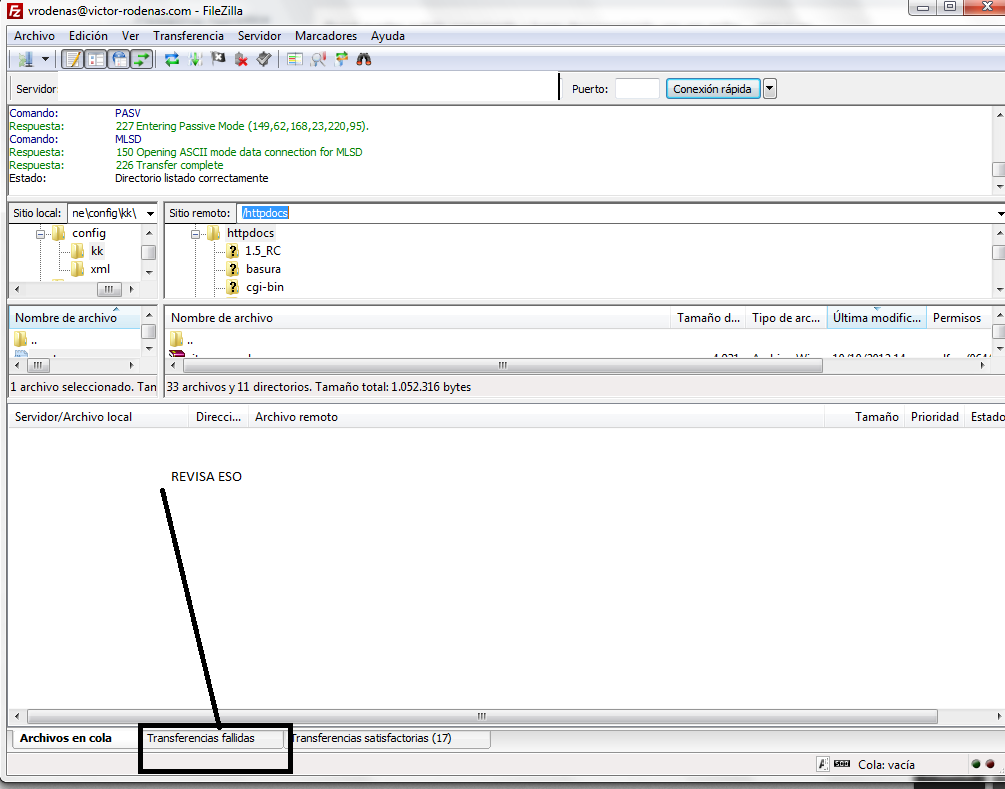1005x789 pixels.
Task: Open the quick connect history dropdown
Action: tap(769, 89)
